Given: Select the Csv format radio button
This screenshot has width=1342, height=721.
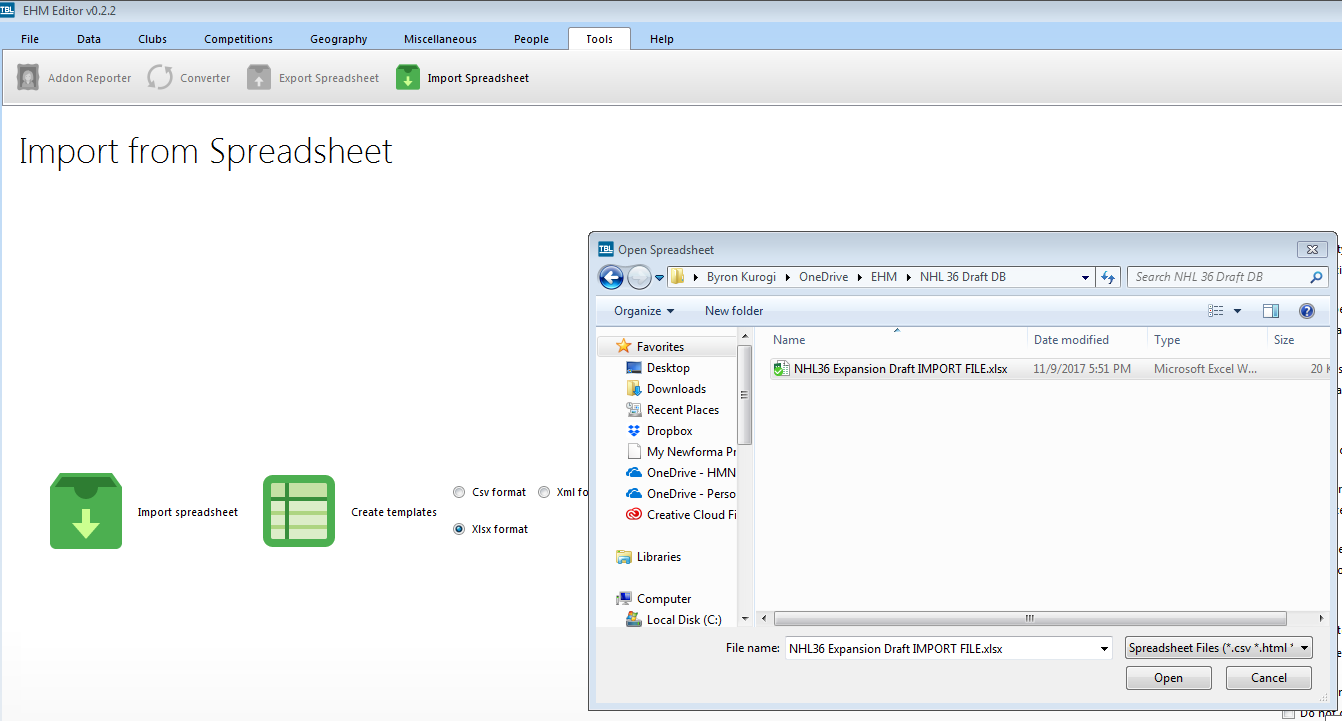Looking at the screenshot, I should [x=459, y=492].
